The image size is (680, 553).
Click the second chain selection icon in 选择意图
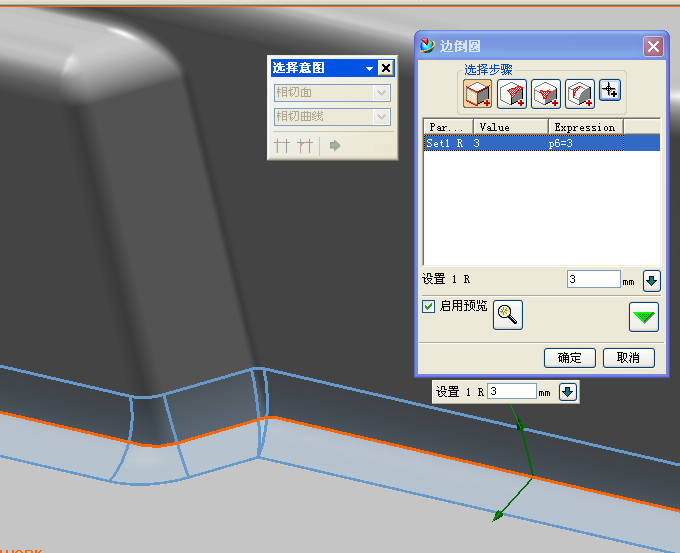click(x=305, y=146)
